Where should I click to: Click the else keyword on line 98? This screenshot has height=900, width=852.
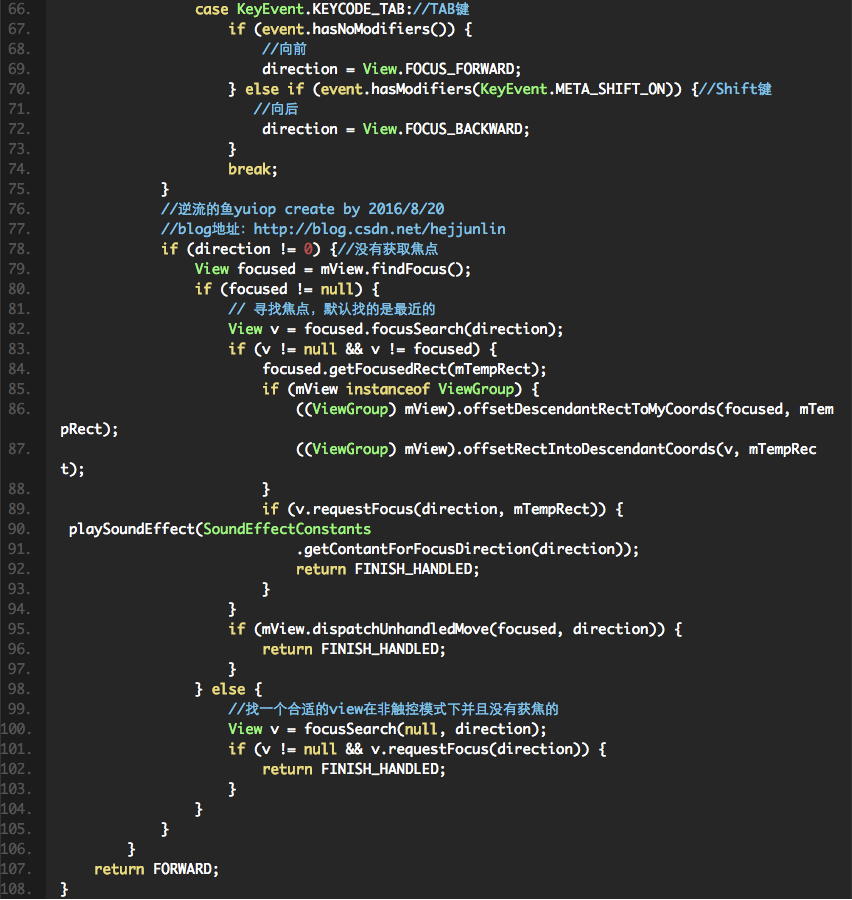click(x=227, y=689)
